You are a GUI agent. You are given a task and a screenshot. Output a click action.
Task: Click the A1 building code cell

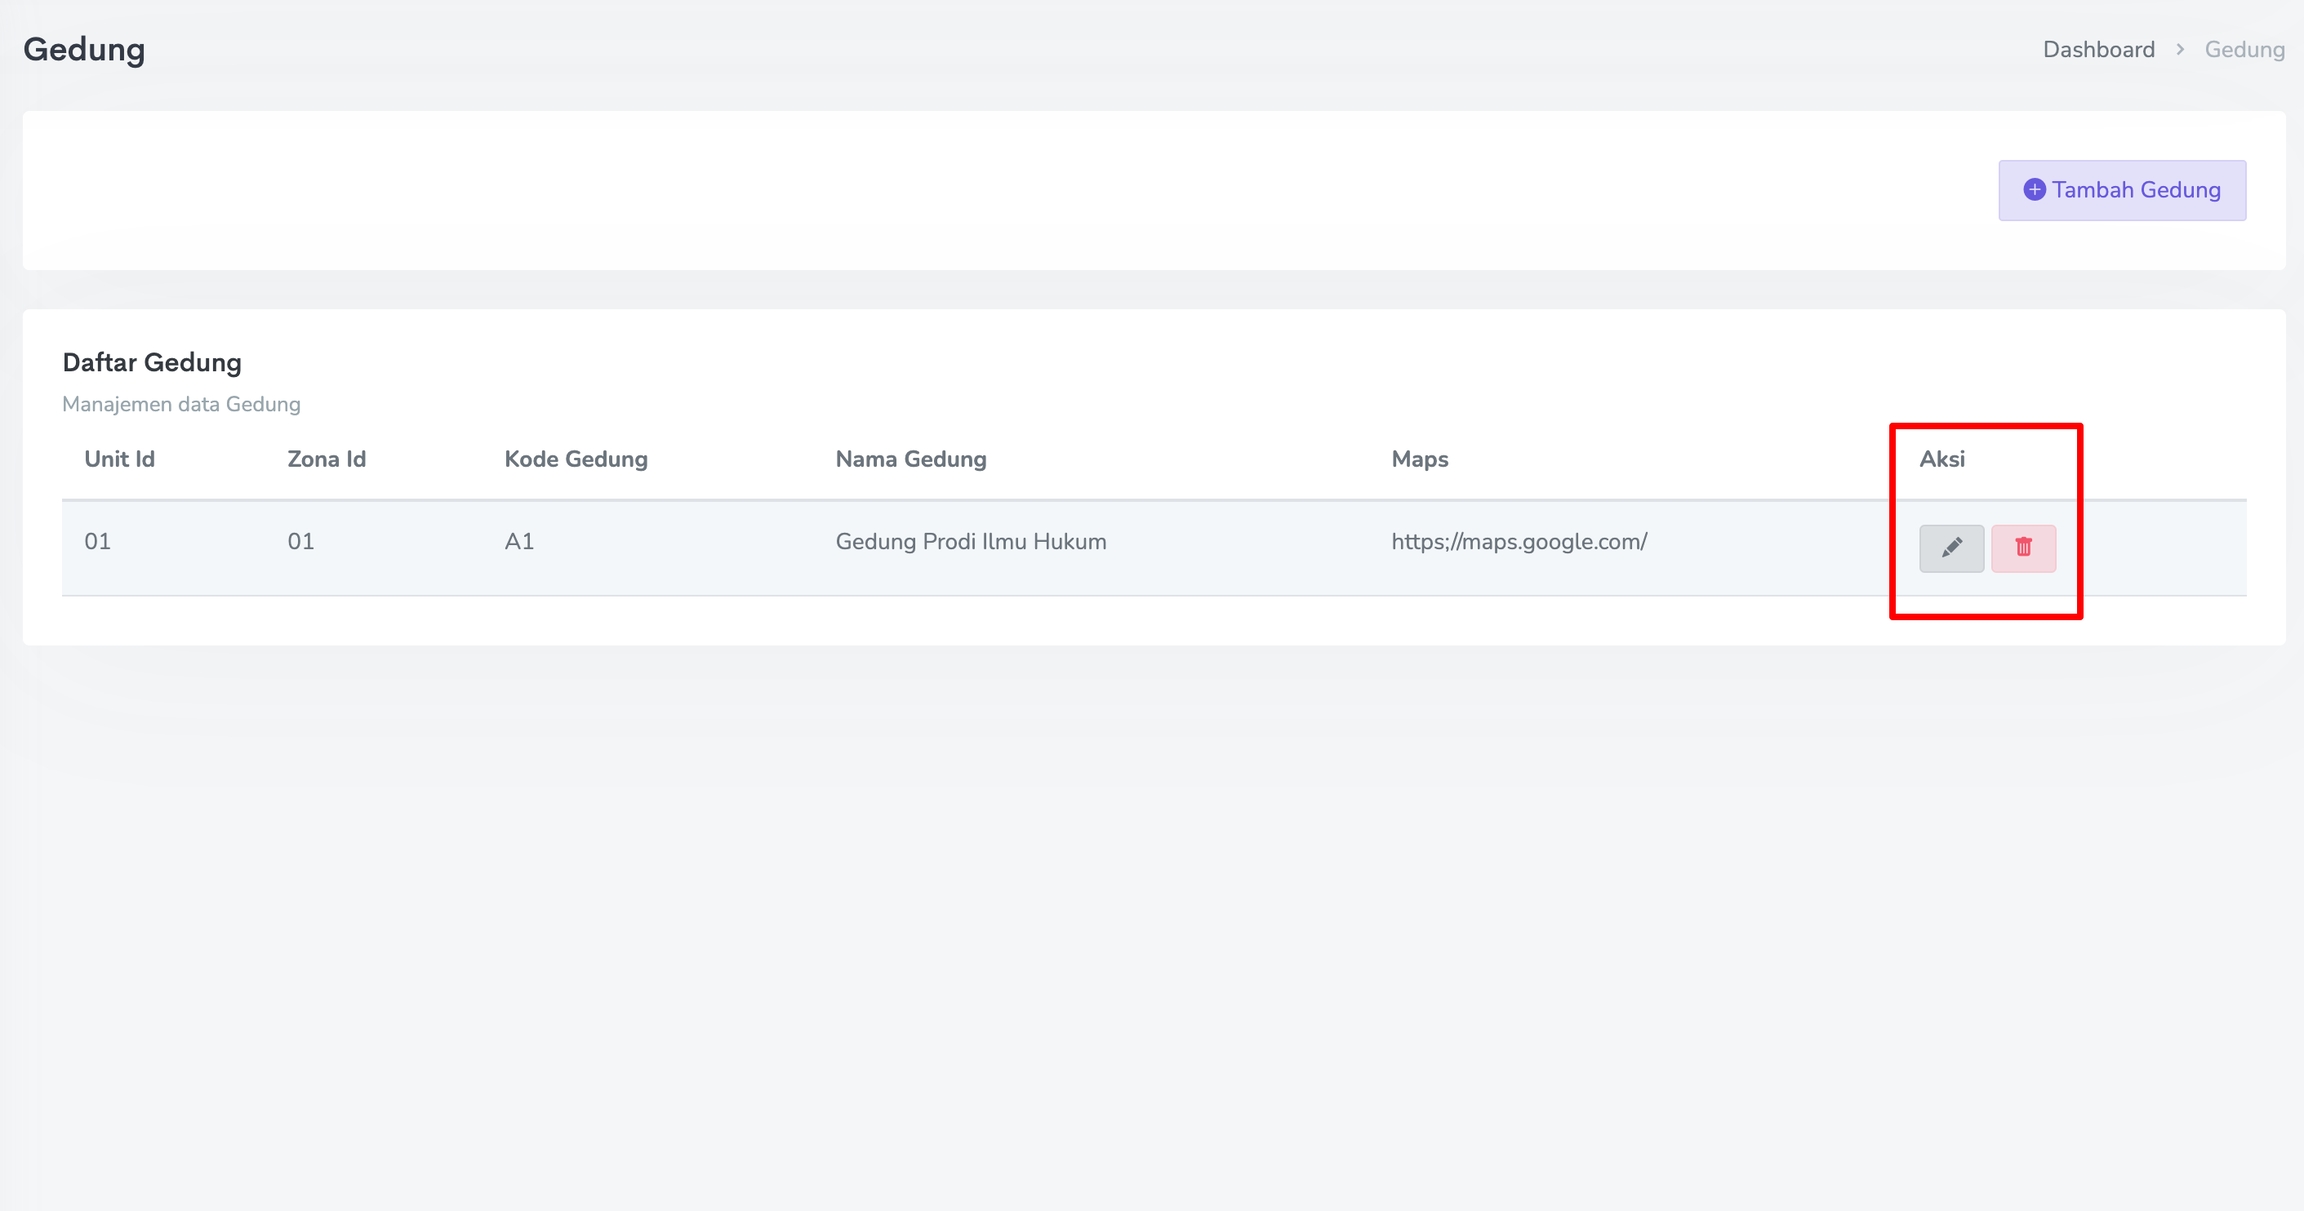point(518,542)
